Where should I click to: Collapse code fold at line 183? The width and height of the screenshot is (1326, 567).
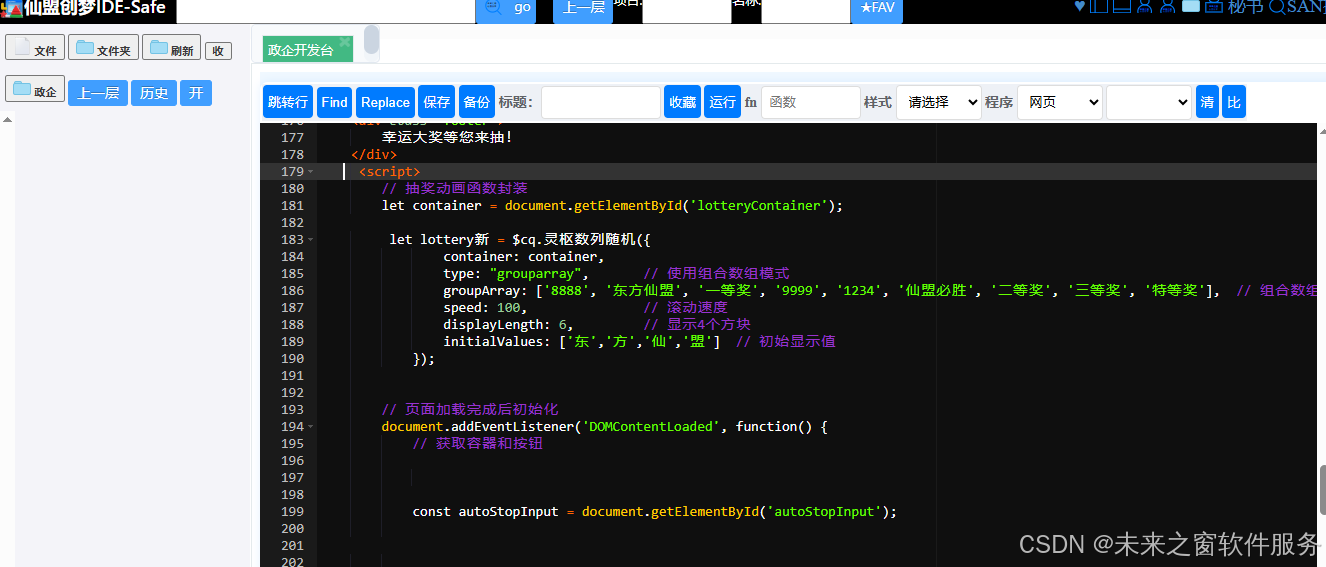tap(311, 240)
